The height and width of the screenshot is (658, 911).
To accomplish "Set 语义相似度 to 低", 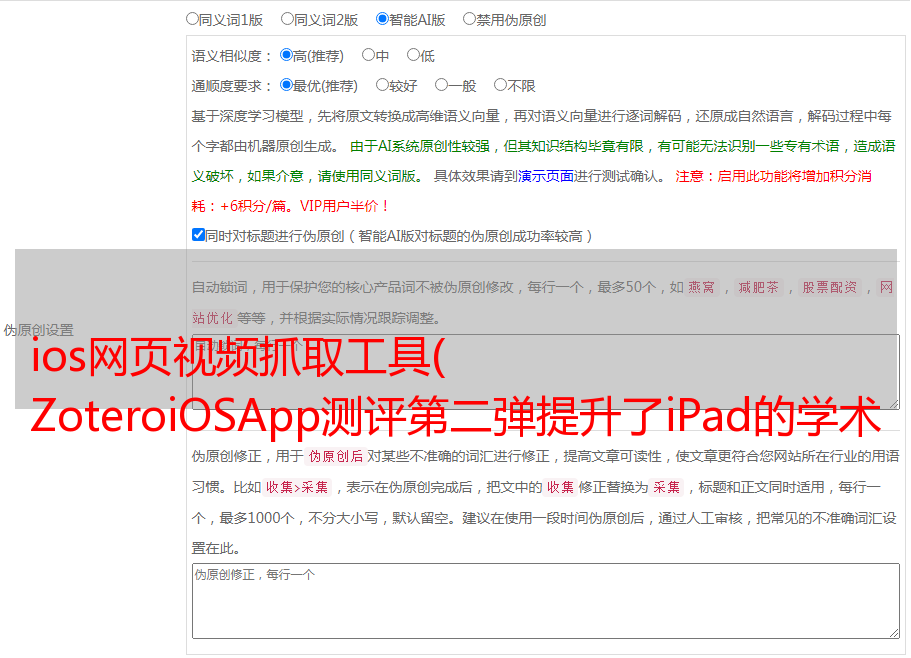I will [x=413, y=55].
